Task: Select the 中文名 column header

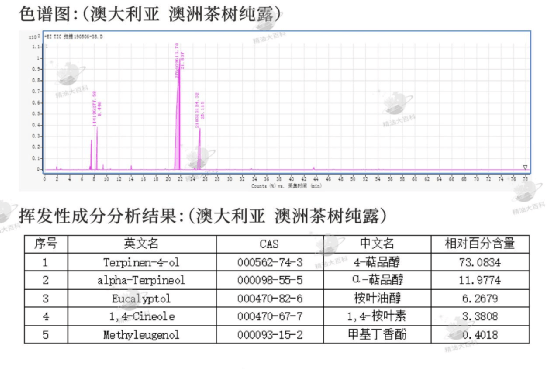Action: click(377, 243)
